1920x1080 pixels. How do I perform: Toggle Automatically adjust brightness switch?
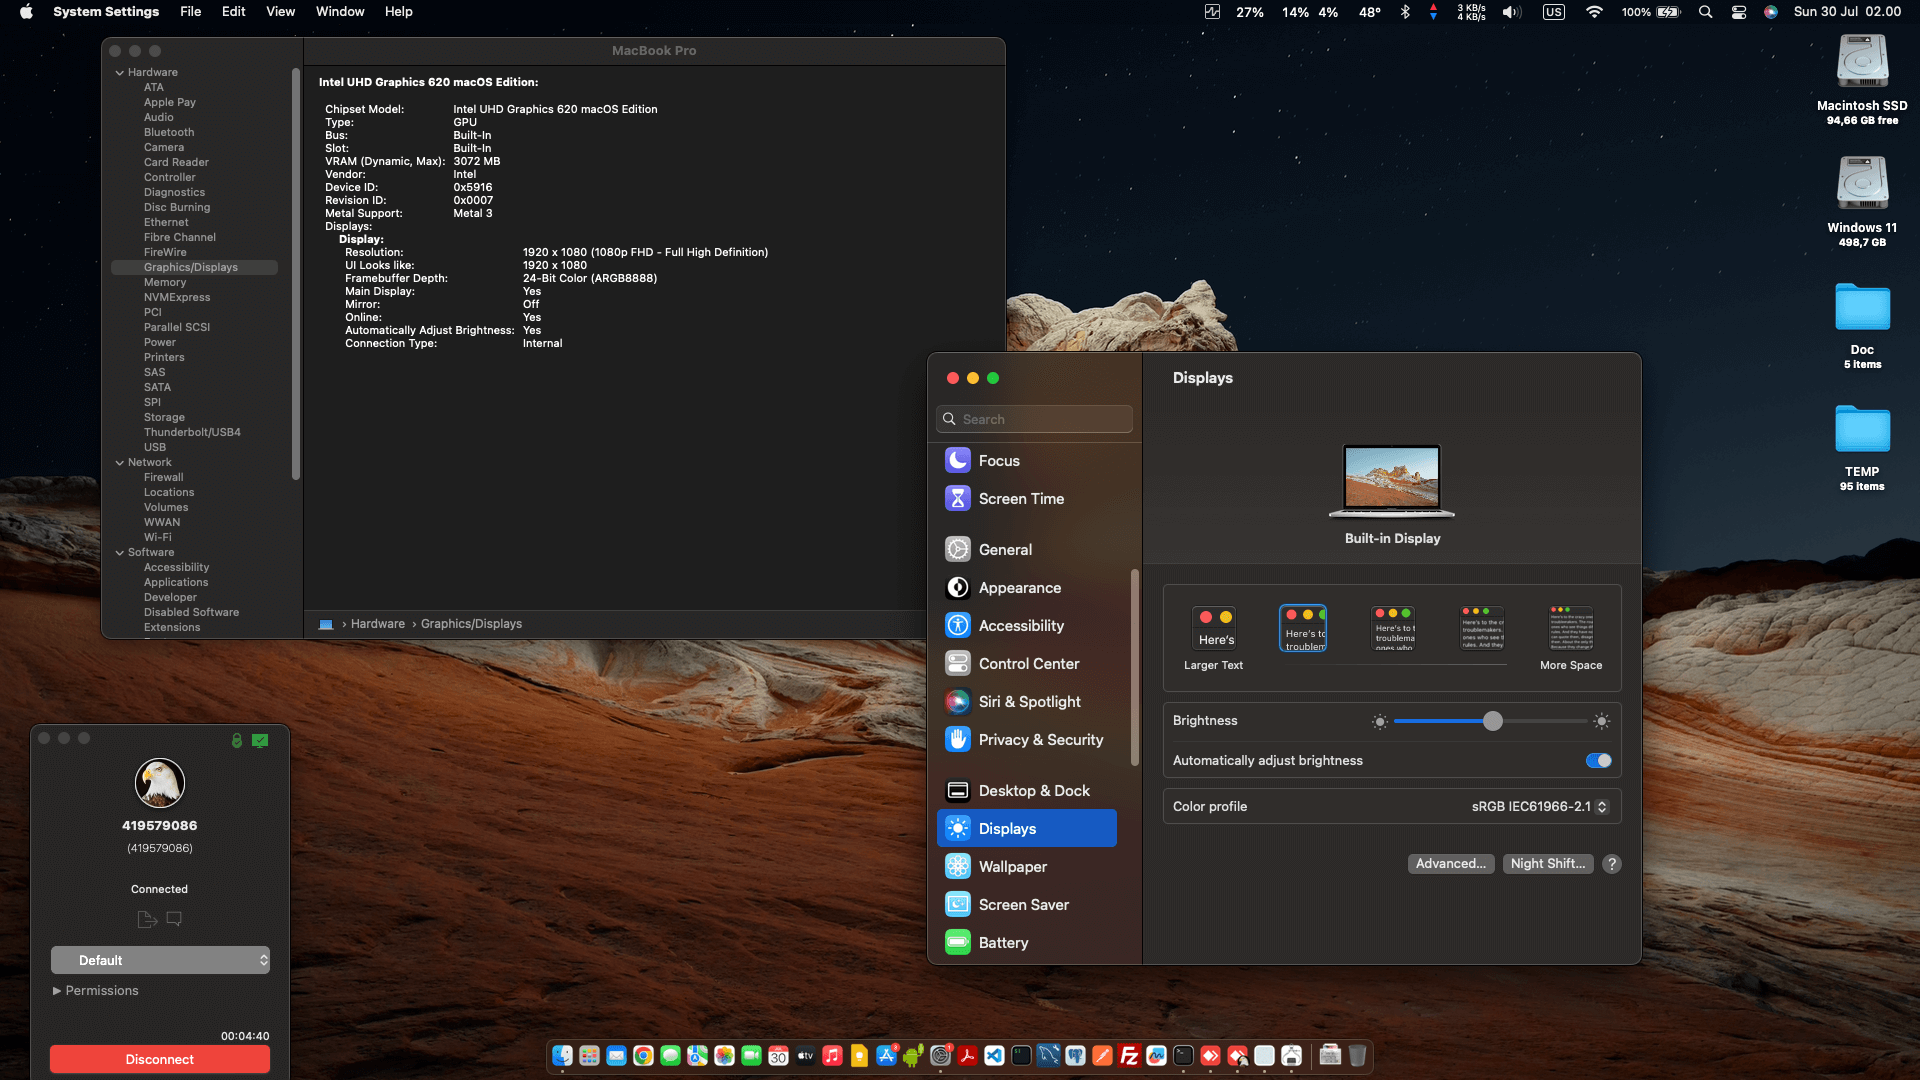pos(1598,760)
